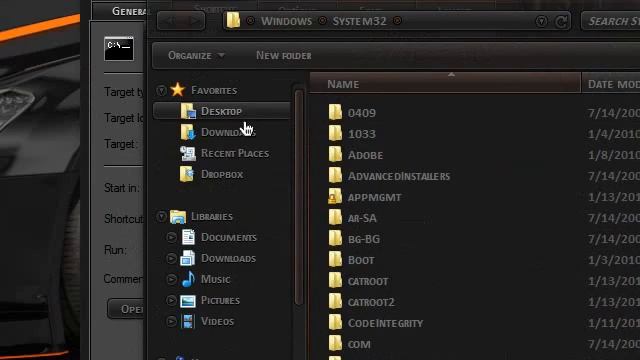This screenshot has height=360, width=640.
Task: Click the Adobe folder icon
Action: click(335, 154)
